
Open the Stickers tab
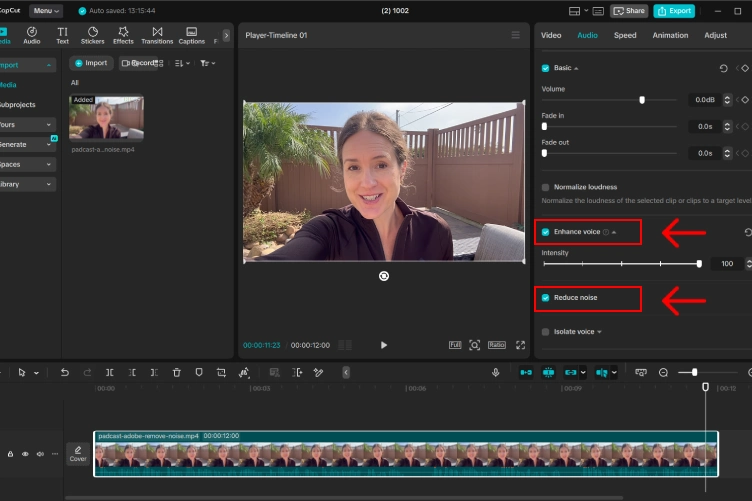tap(93, 35)
